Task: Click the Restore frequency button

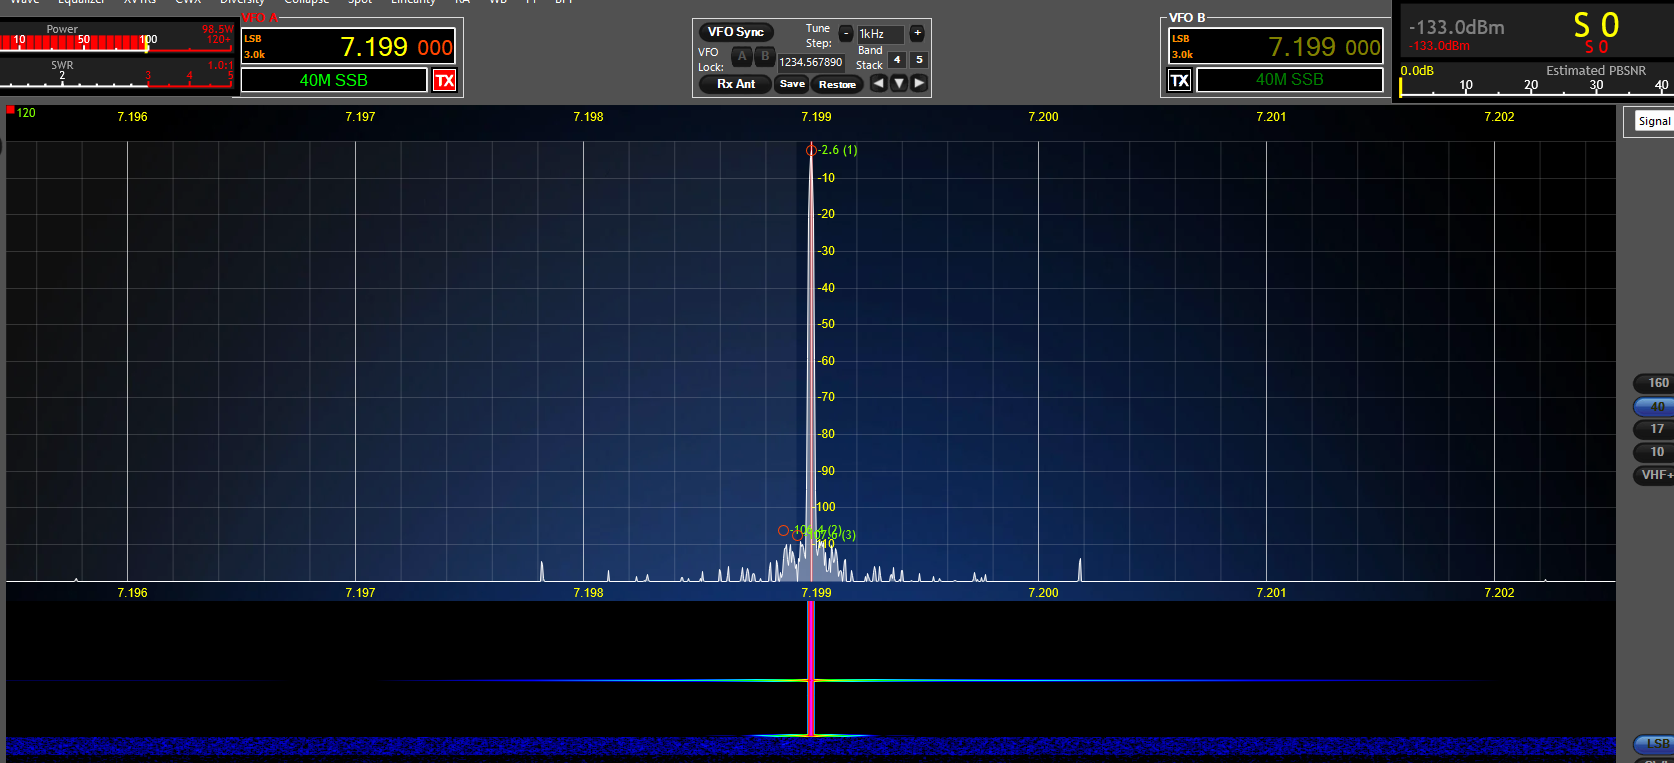Action: 837,84
